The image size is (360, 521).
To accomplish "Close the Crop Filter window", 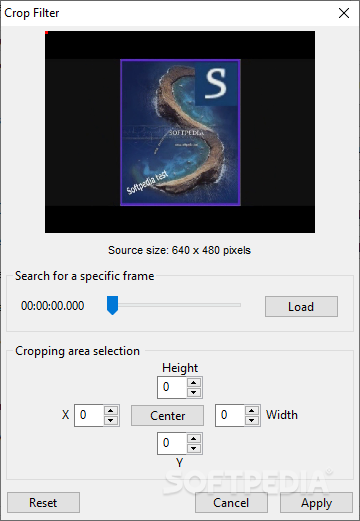I will [x=344, y=13].
